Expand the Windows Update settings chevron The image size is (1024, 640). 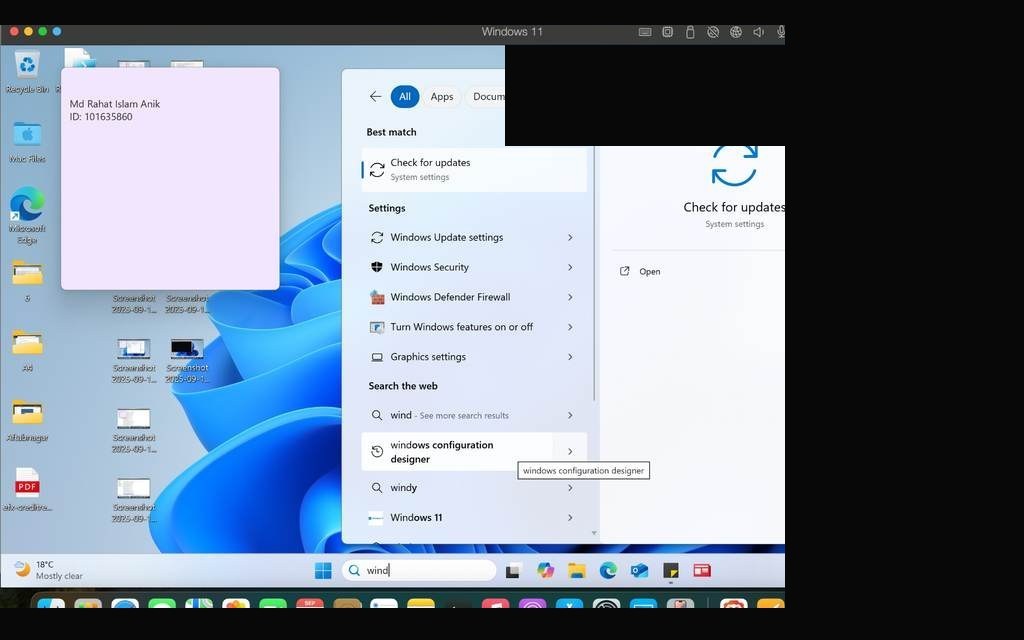pos(570,238)
